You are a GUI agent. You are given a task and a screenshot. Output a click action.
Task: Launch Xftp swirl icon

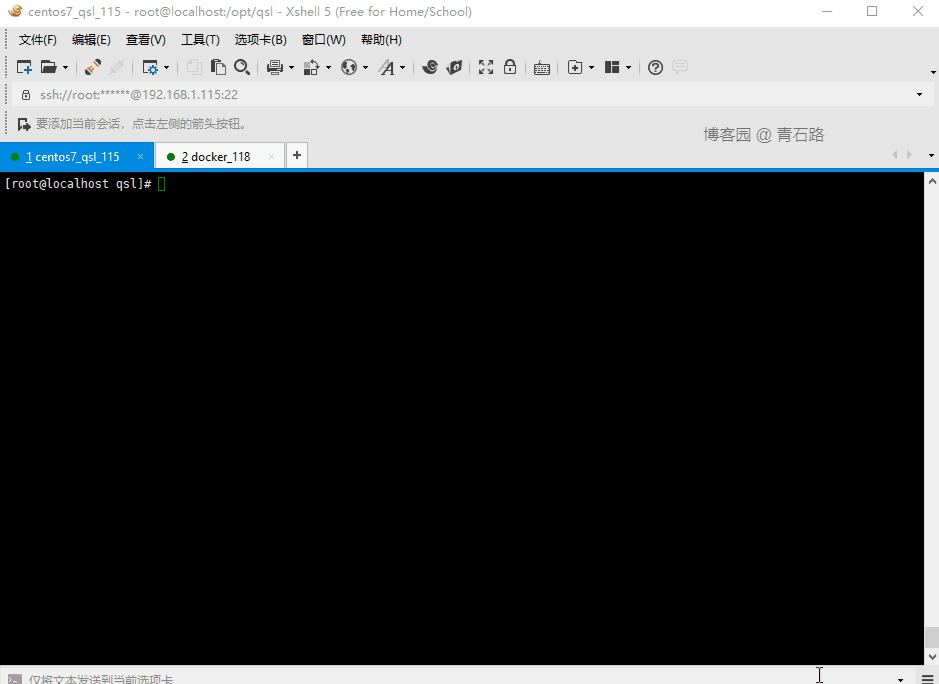[430, 67]
